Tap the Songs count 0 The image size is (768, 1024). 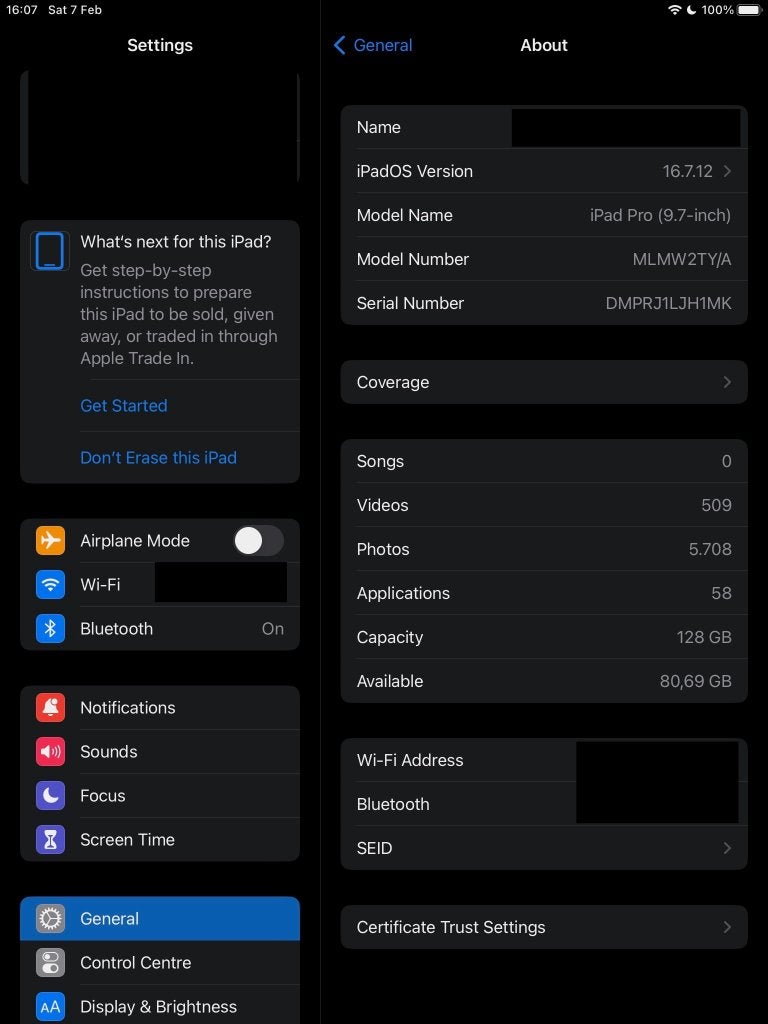click(x=726, y=461)
